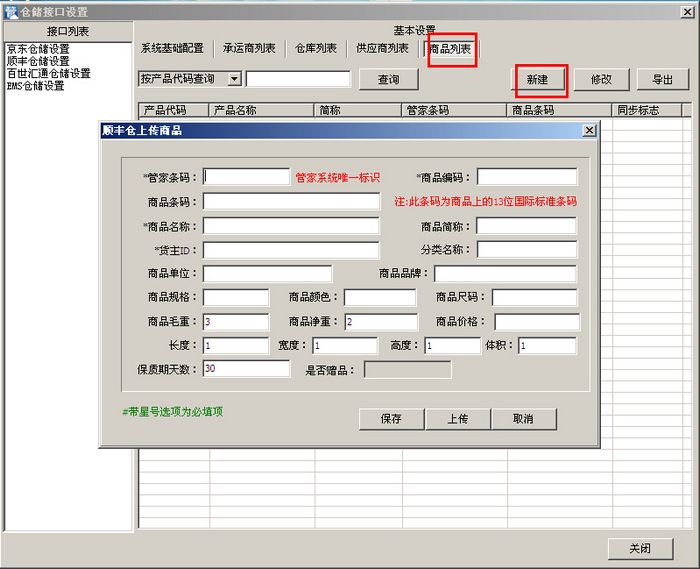This screenshot has width=700, height=569.
Task: Focus the 商品名称 input field
Action: click(291, 226)
